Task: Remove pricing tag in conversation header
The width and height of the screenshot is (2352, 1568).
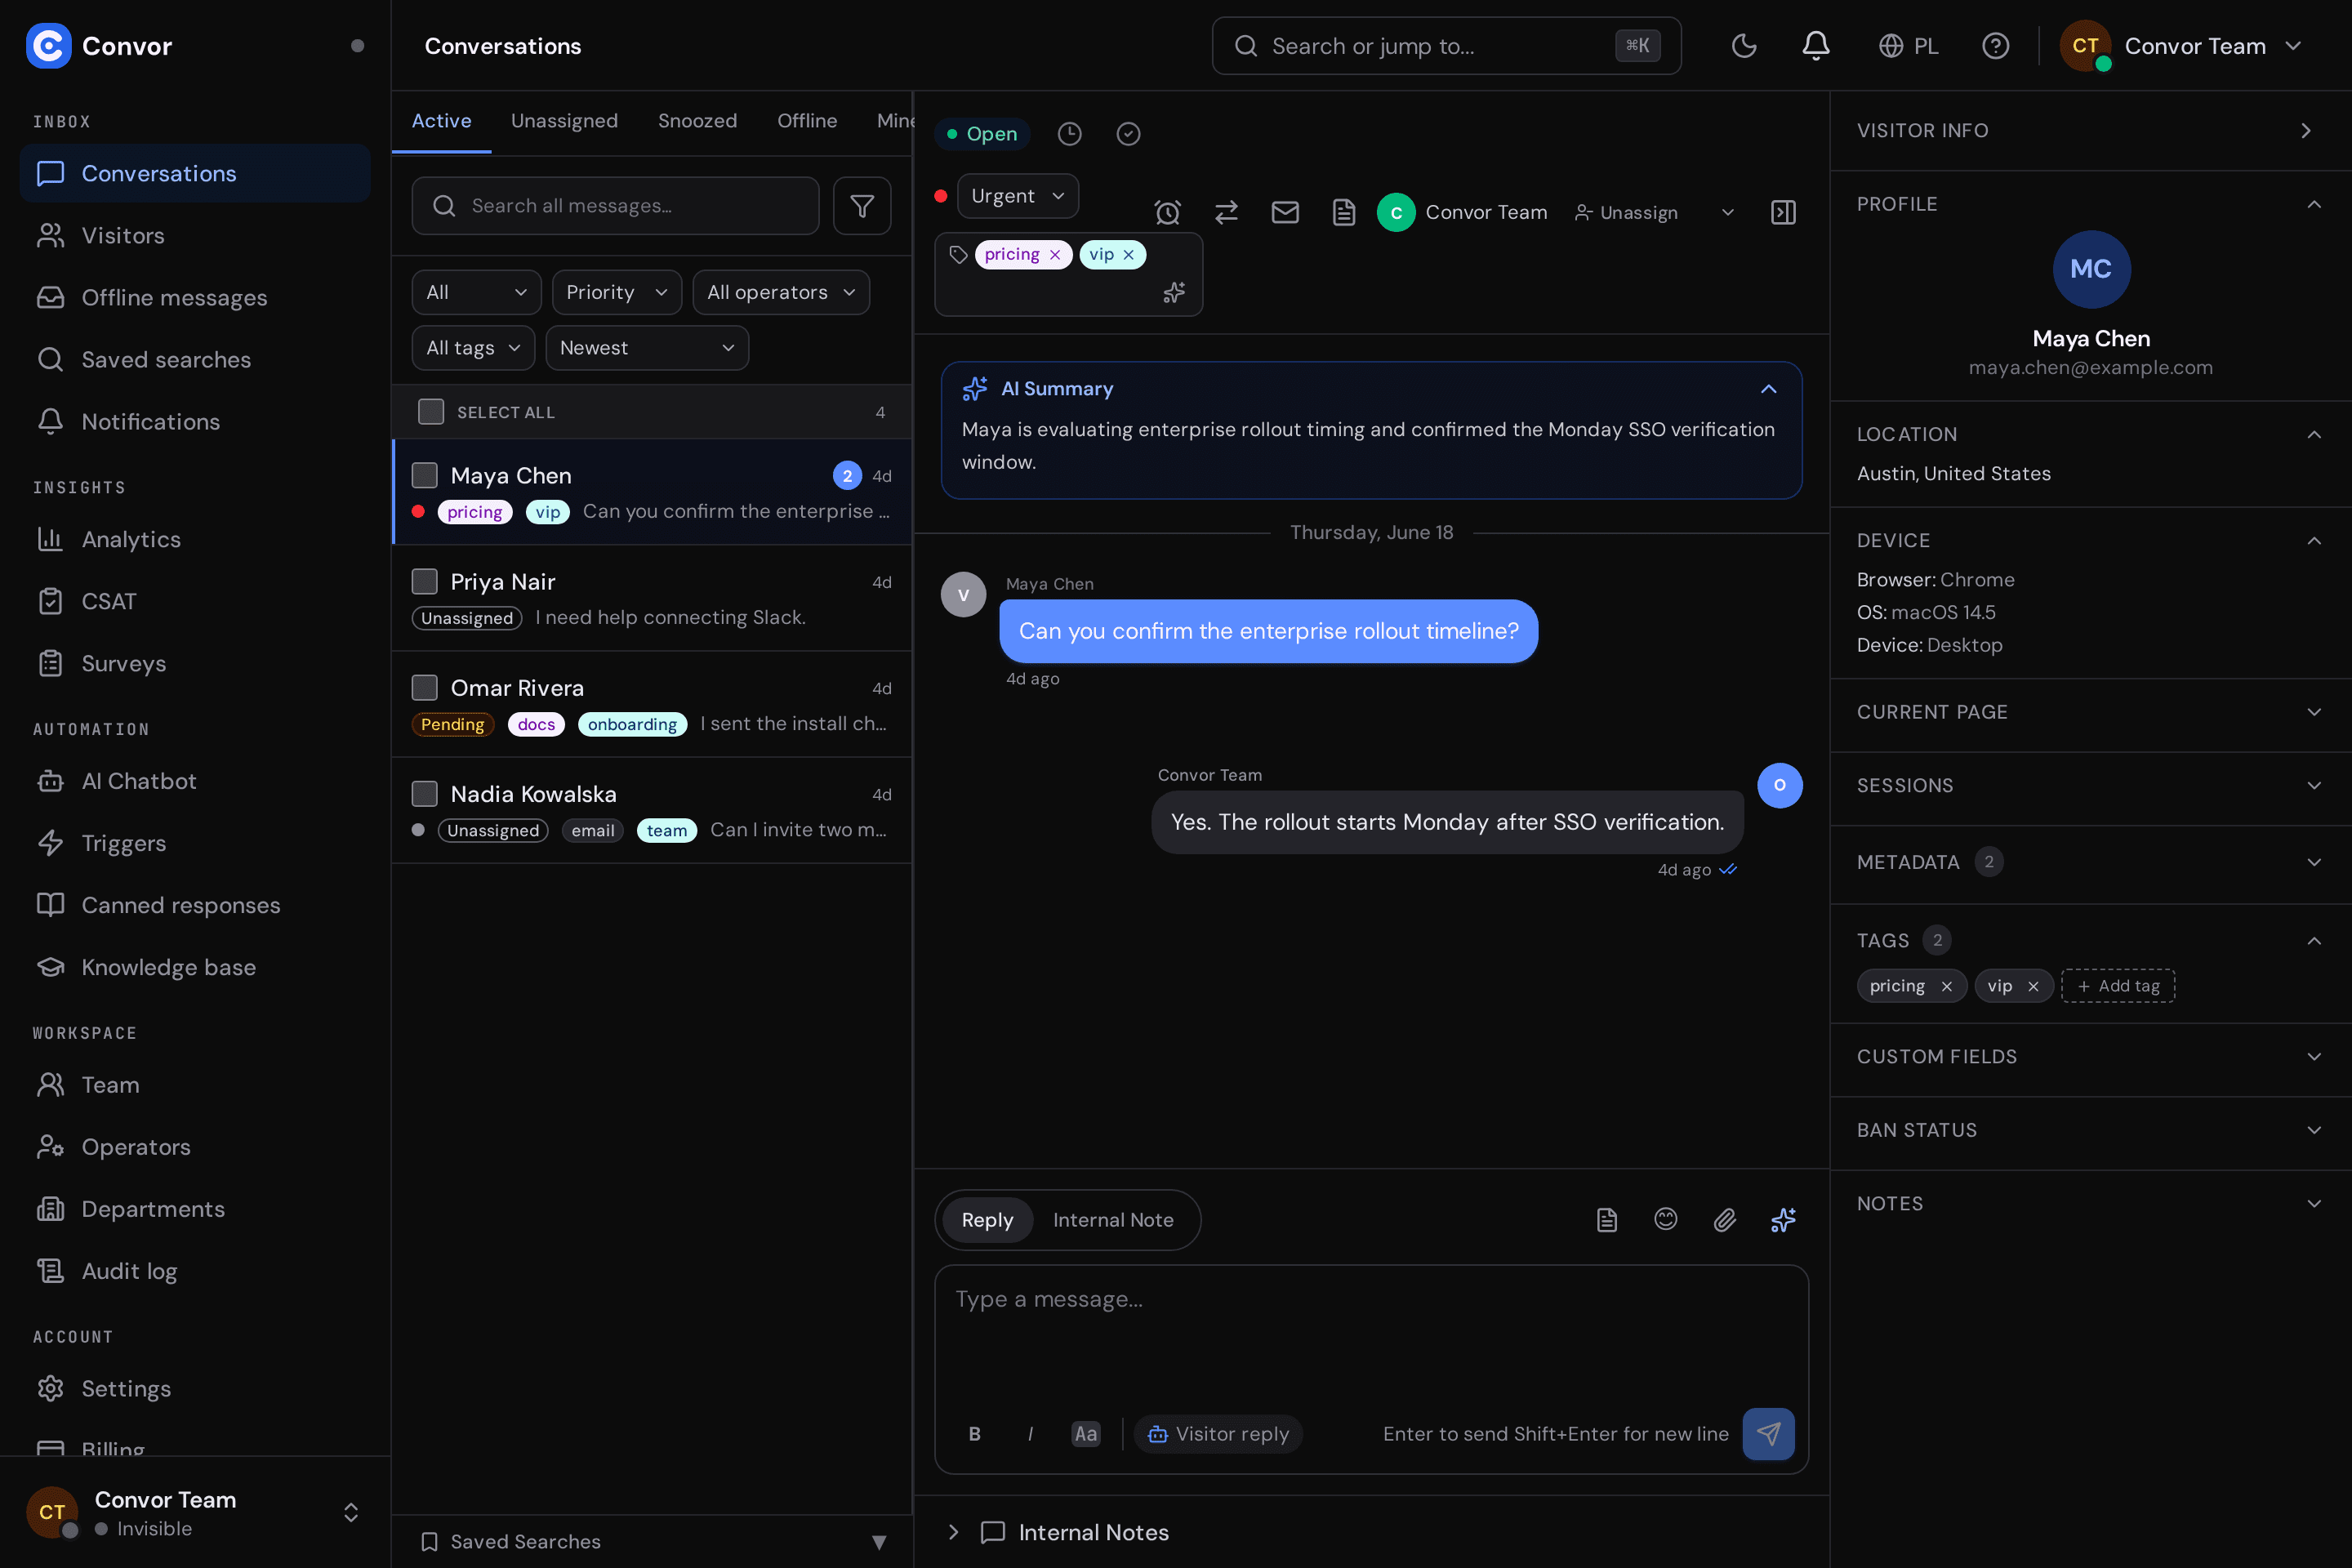Action: pos(1055,255)
